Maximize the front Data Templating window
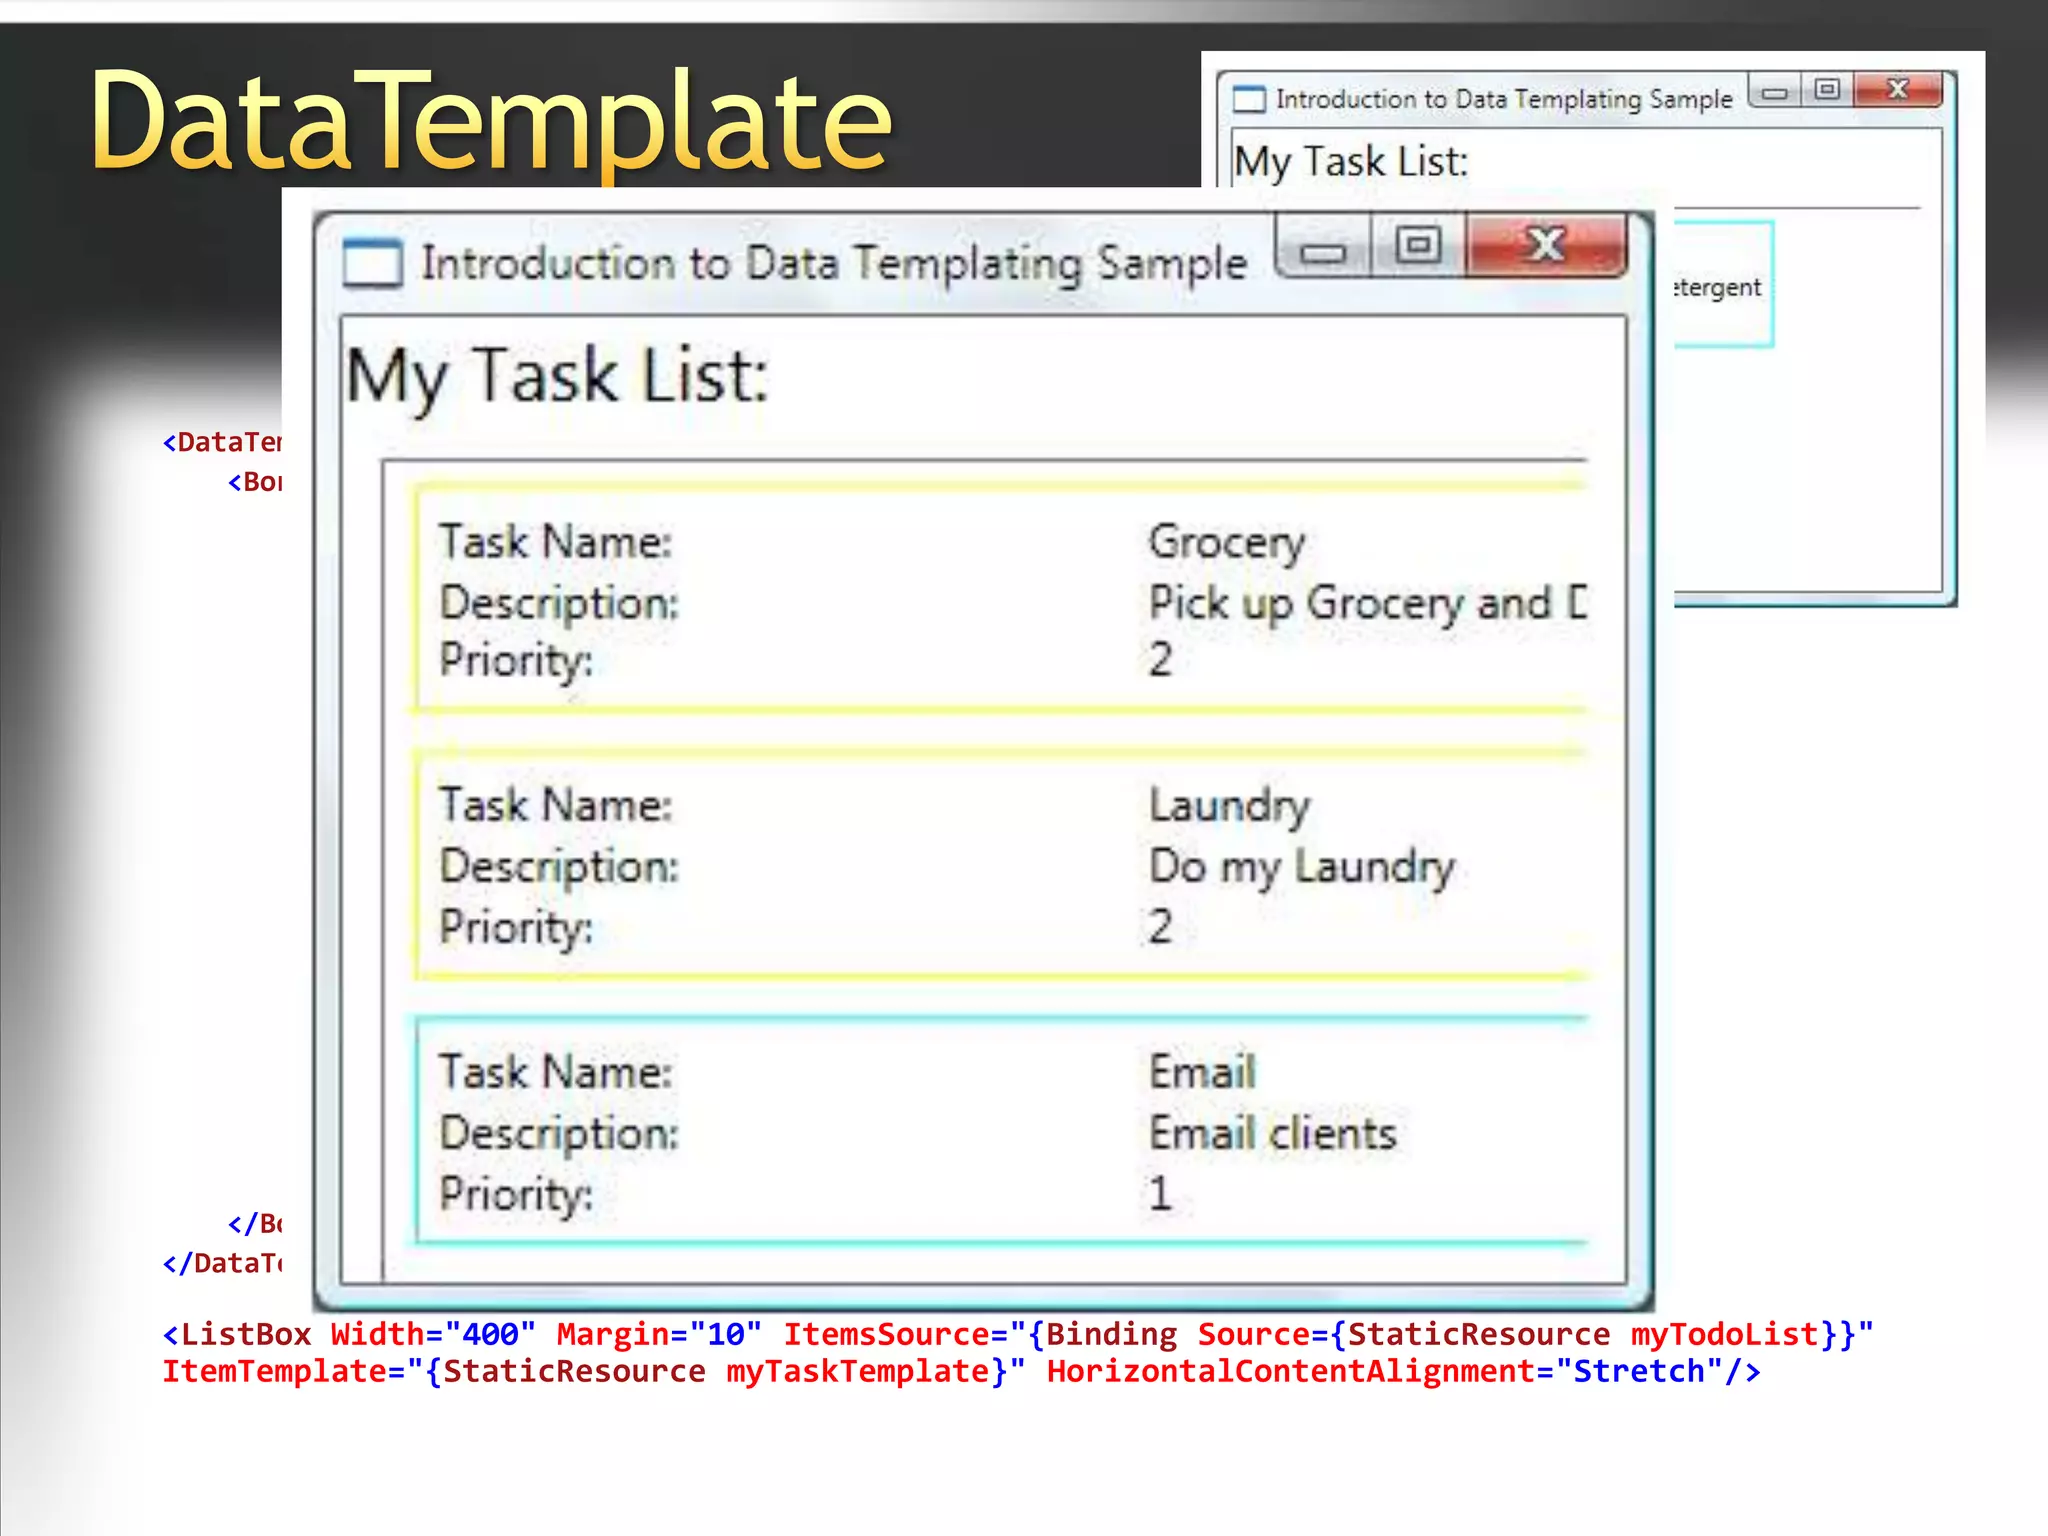 (x=1418, y=246)
